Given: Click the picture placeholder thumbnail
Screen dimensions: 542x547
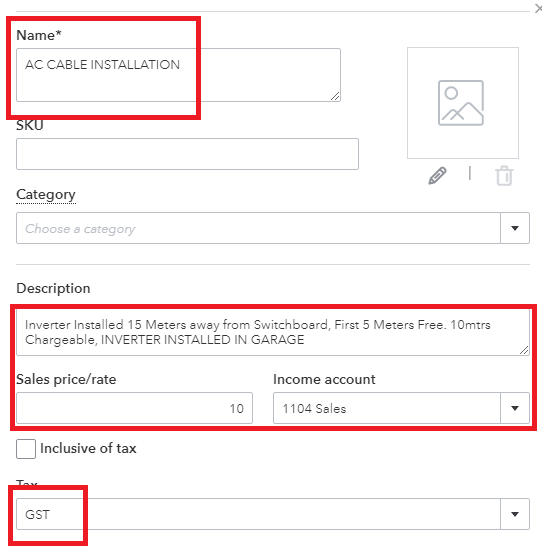Looking at the screenshot, I should pyautogui.click(x=462, y=103).
